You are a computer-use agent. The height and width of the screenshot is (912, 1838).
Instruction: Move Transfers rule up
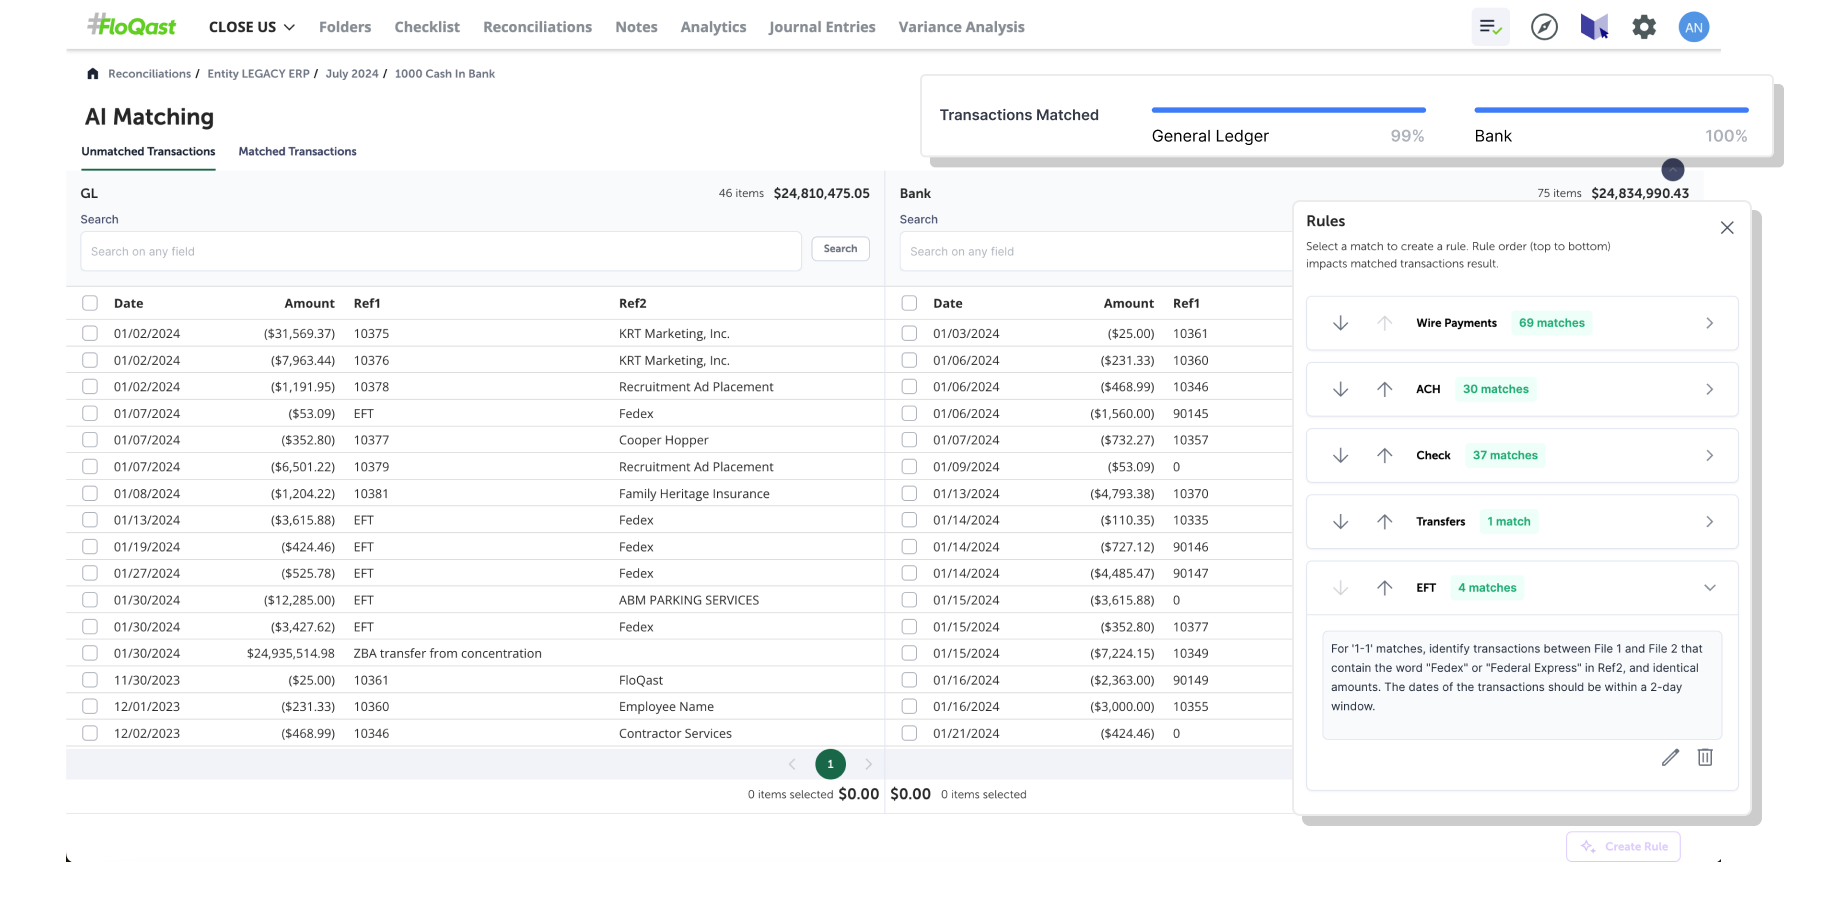click(x=1384, y=521)
